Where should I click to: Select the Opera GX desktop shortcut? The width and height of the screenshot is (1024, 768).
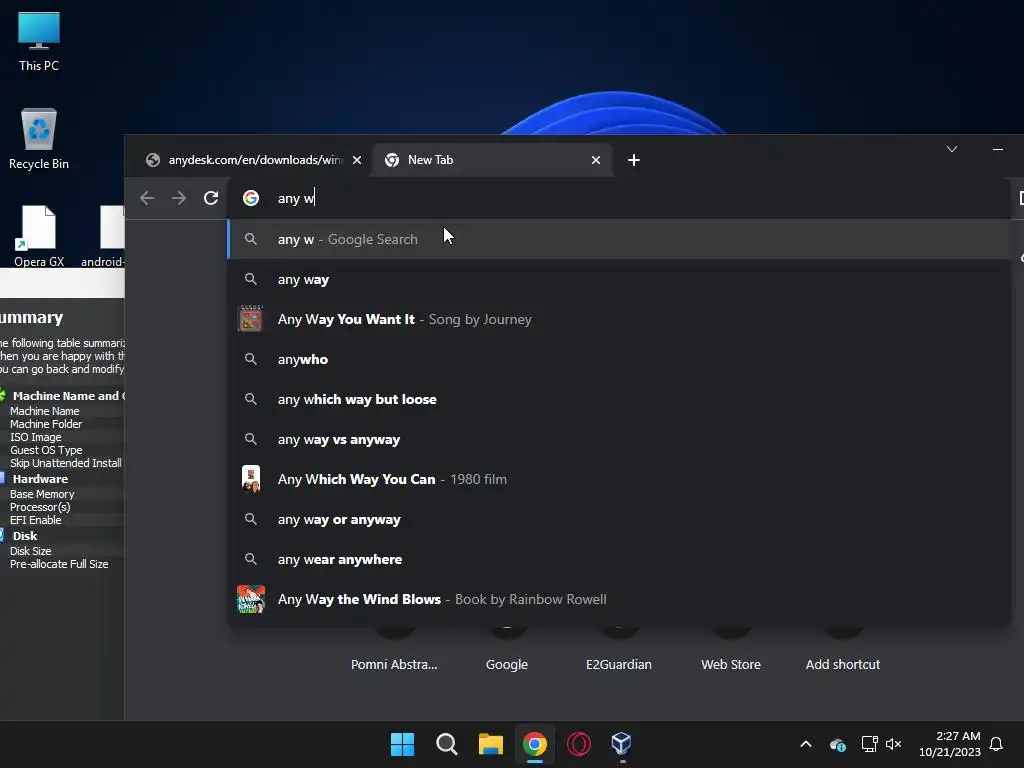(x=39, y=236)
